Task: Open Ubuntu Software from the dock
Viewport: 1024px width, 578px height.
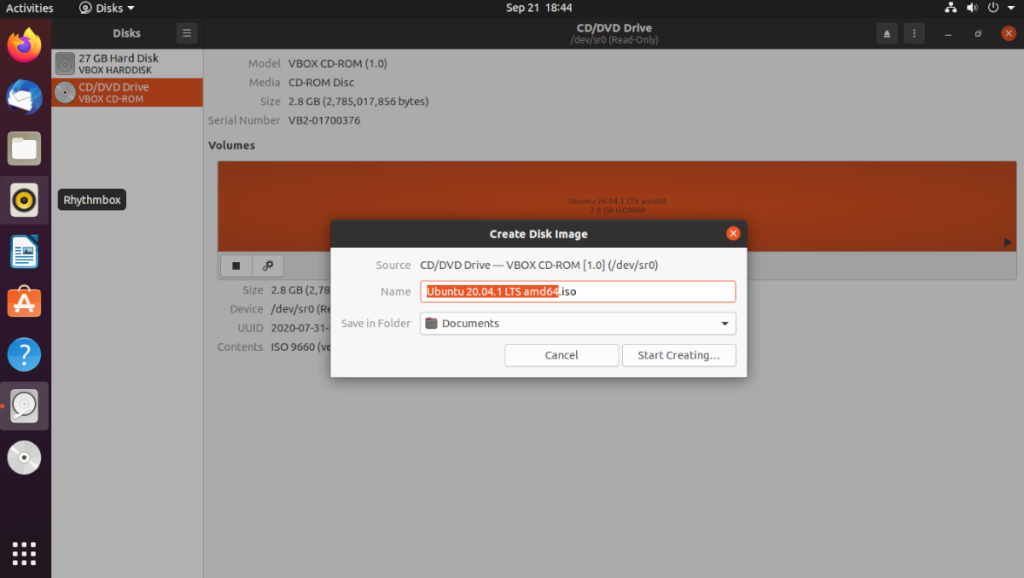Action: click(23, 302)
